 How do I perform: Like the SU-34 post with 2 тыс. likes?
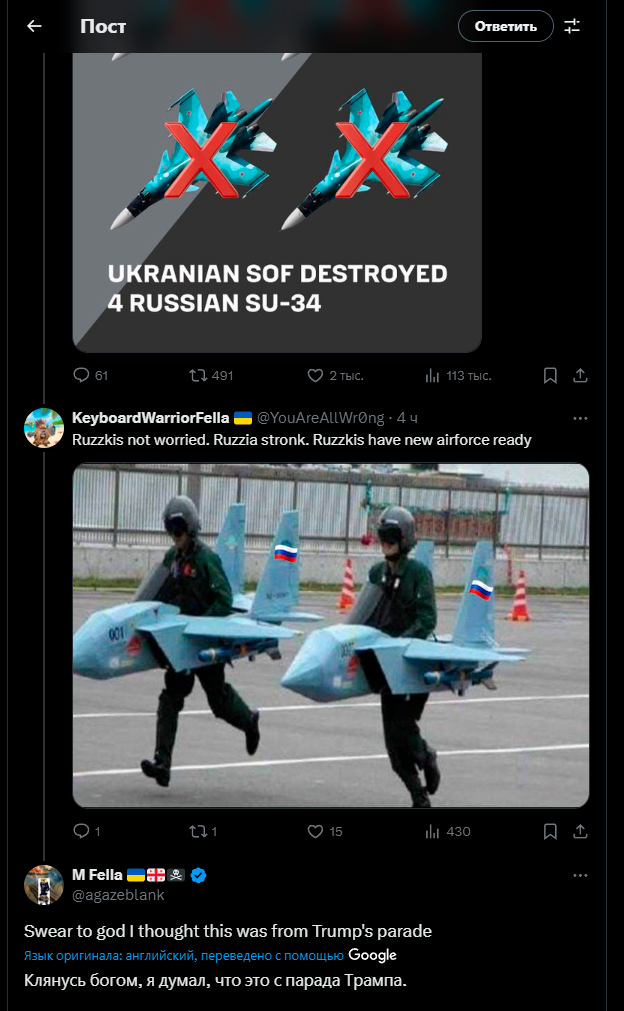click(335, 375)
